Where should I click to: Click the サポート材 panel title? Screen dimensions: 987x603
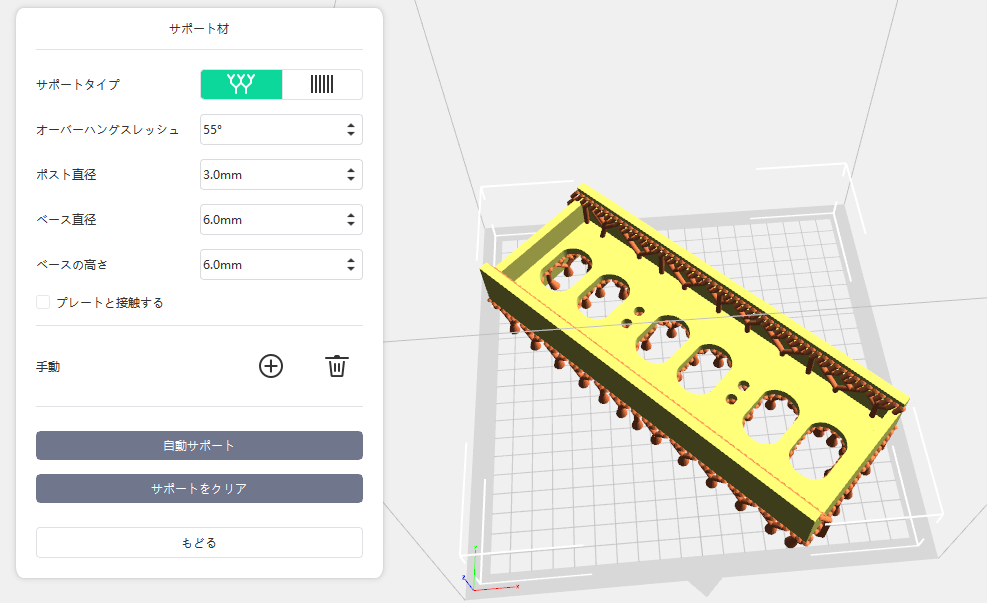(199, 29)
